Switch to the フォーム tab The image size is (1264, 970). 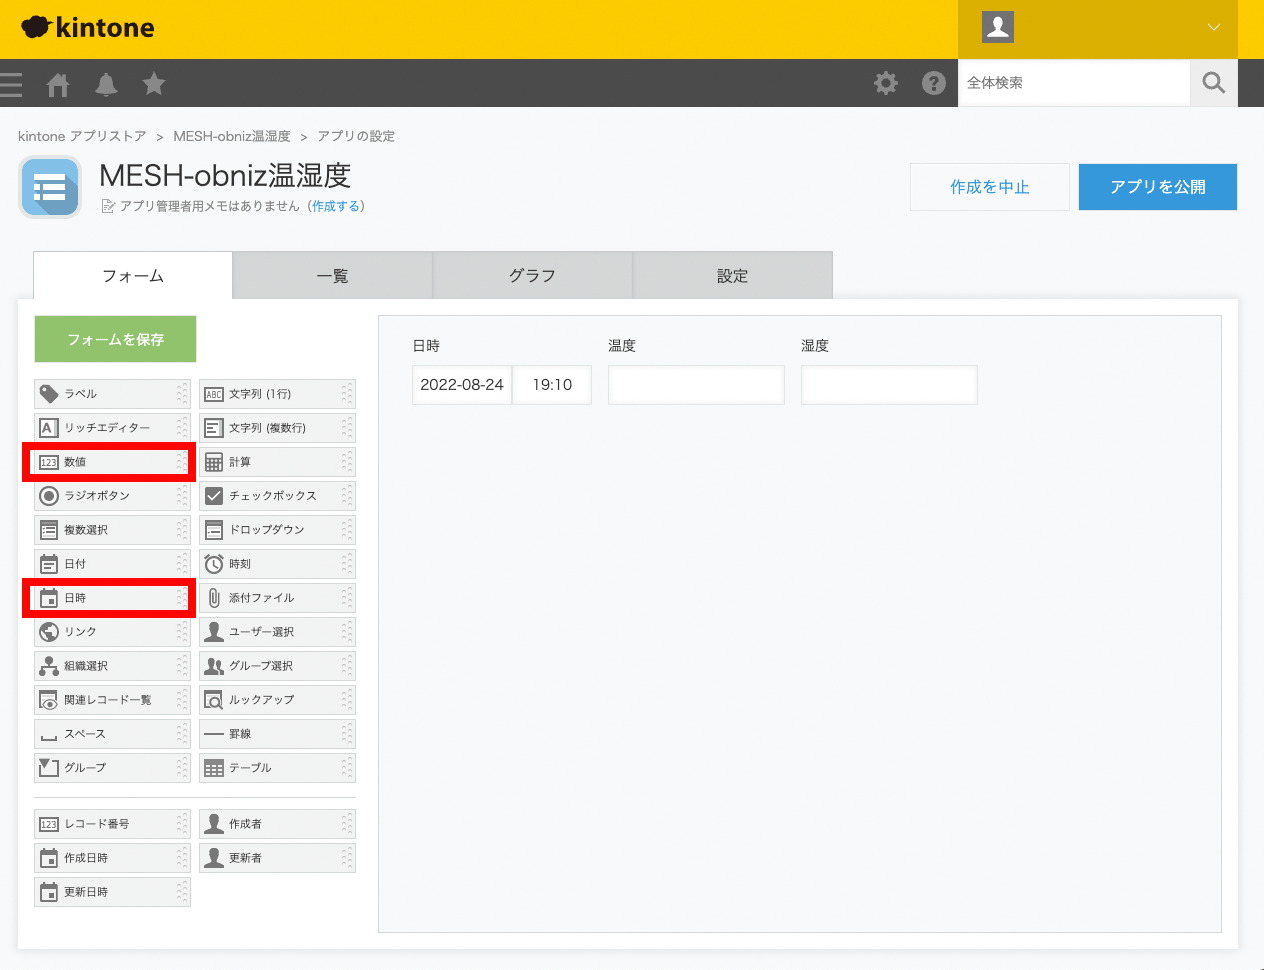[133, 275]
